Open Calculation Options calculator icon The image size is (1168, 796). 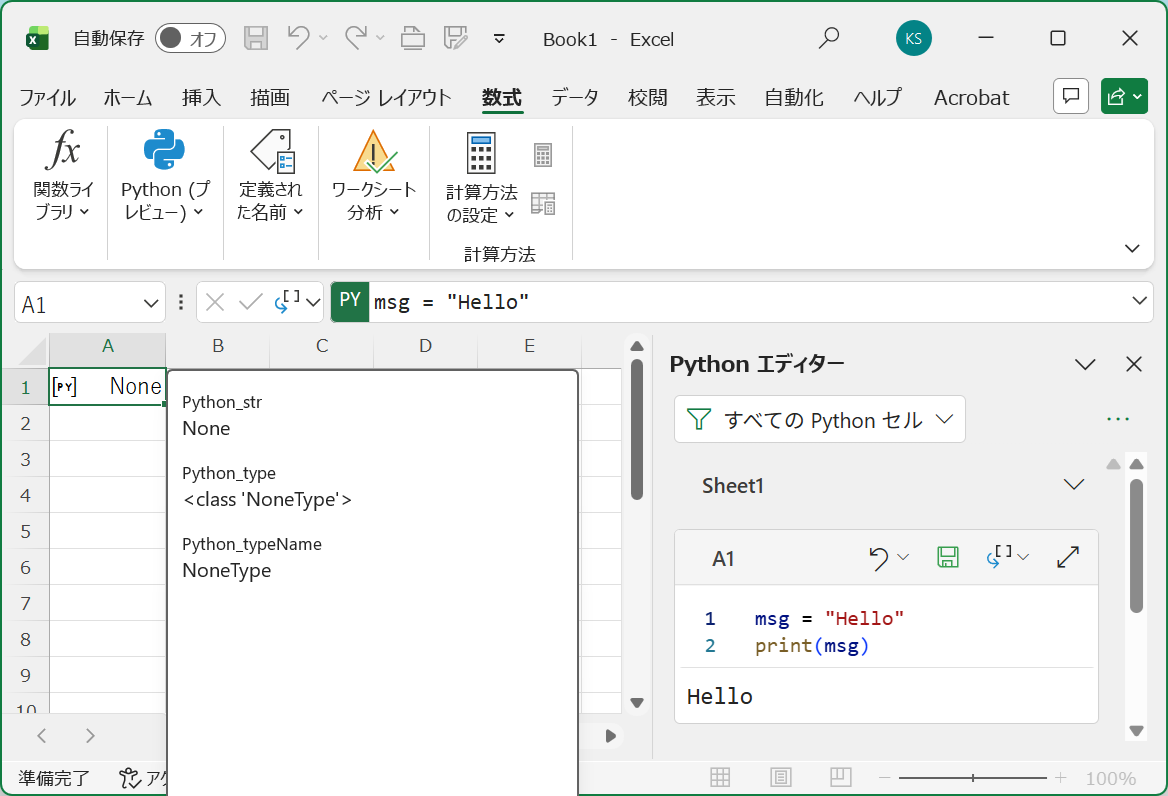481,153
